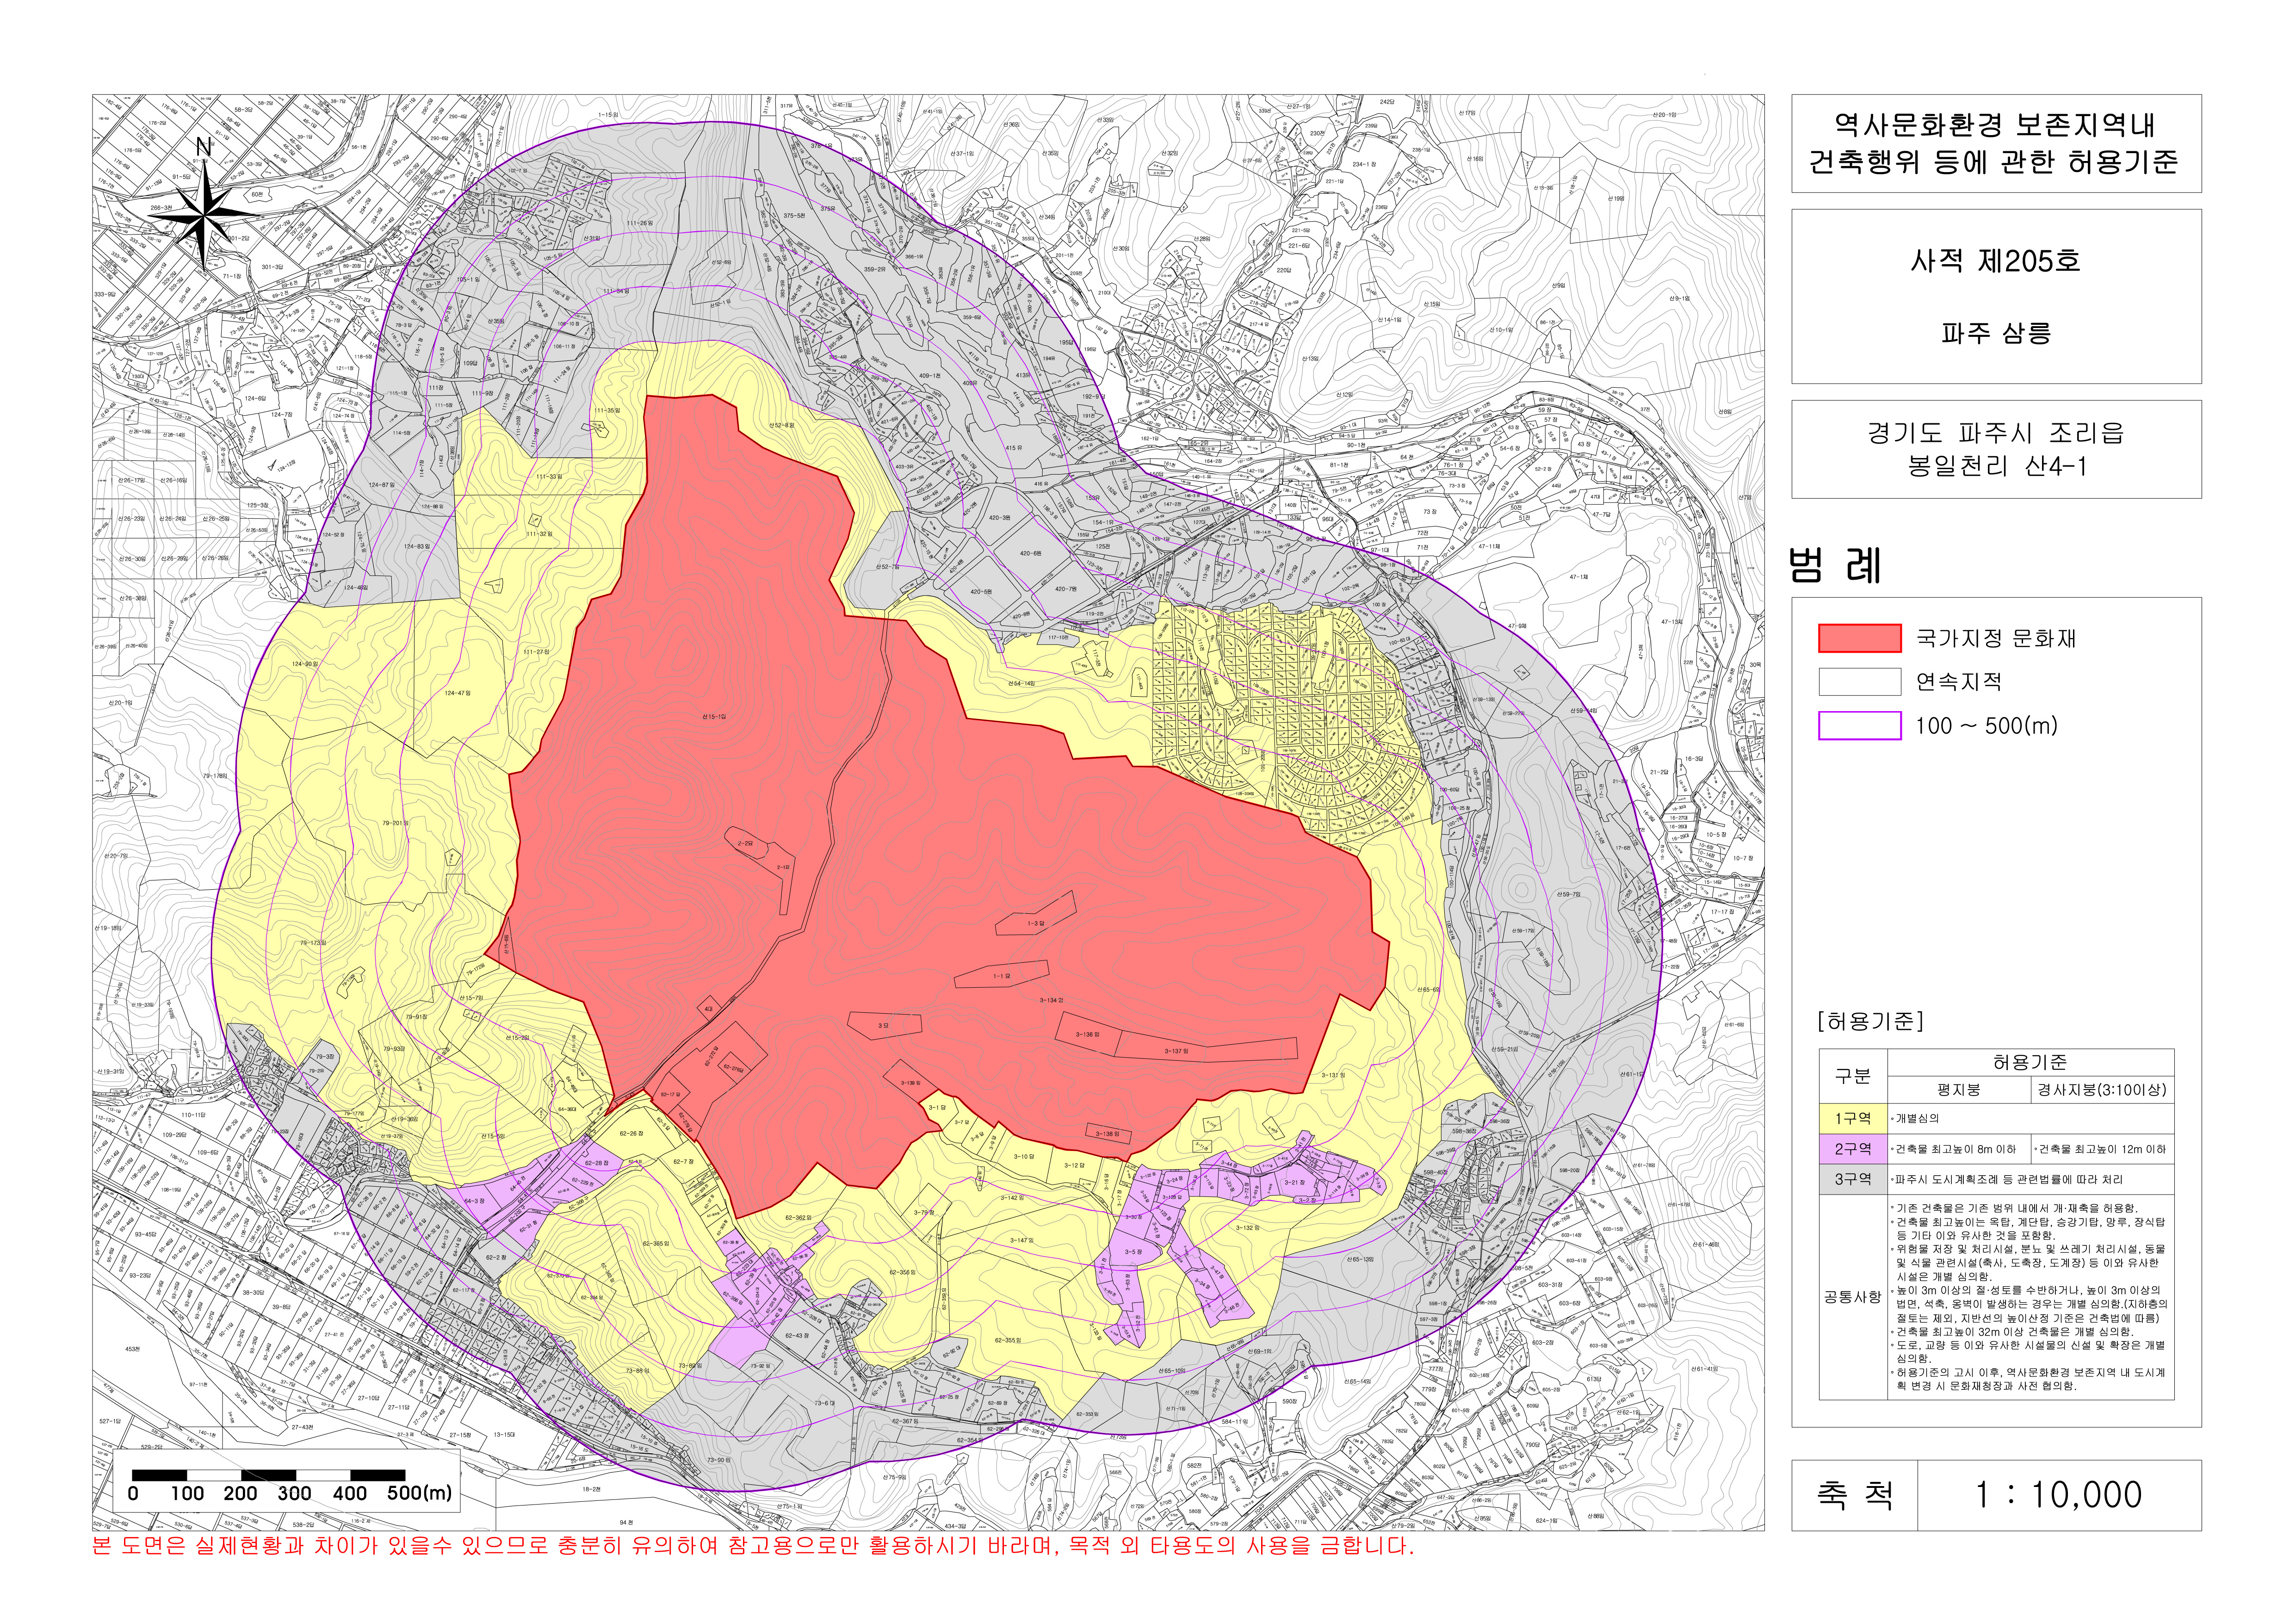
Task: Click the [허용기준] section heading
Action: (1869, 1021)
